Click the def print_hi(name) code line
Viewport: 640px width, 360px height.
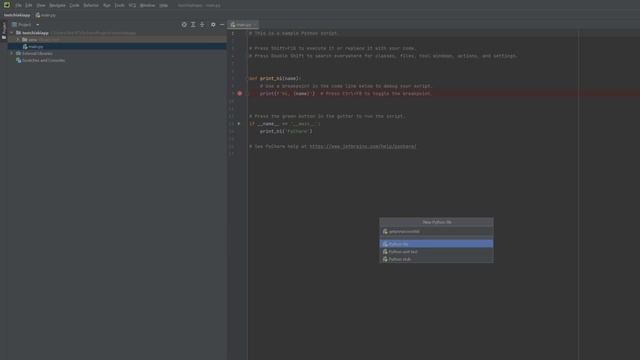[275, 78]
